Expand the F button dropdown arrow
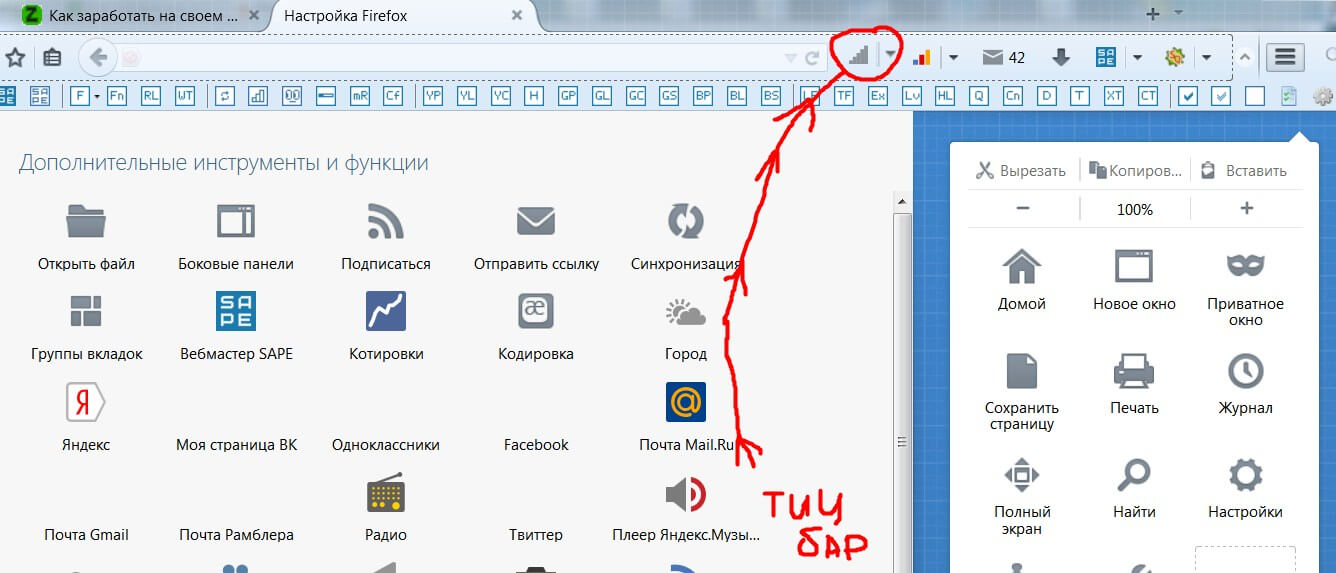Screen dimensions: 1336x573 point(97,96)
